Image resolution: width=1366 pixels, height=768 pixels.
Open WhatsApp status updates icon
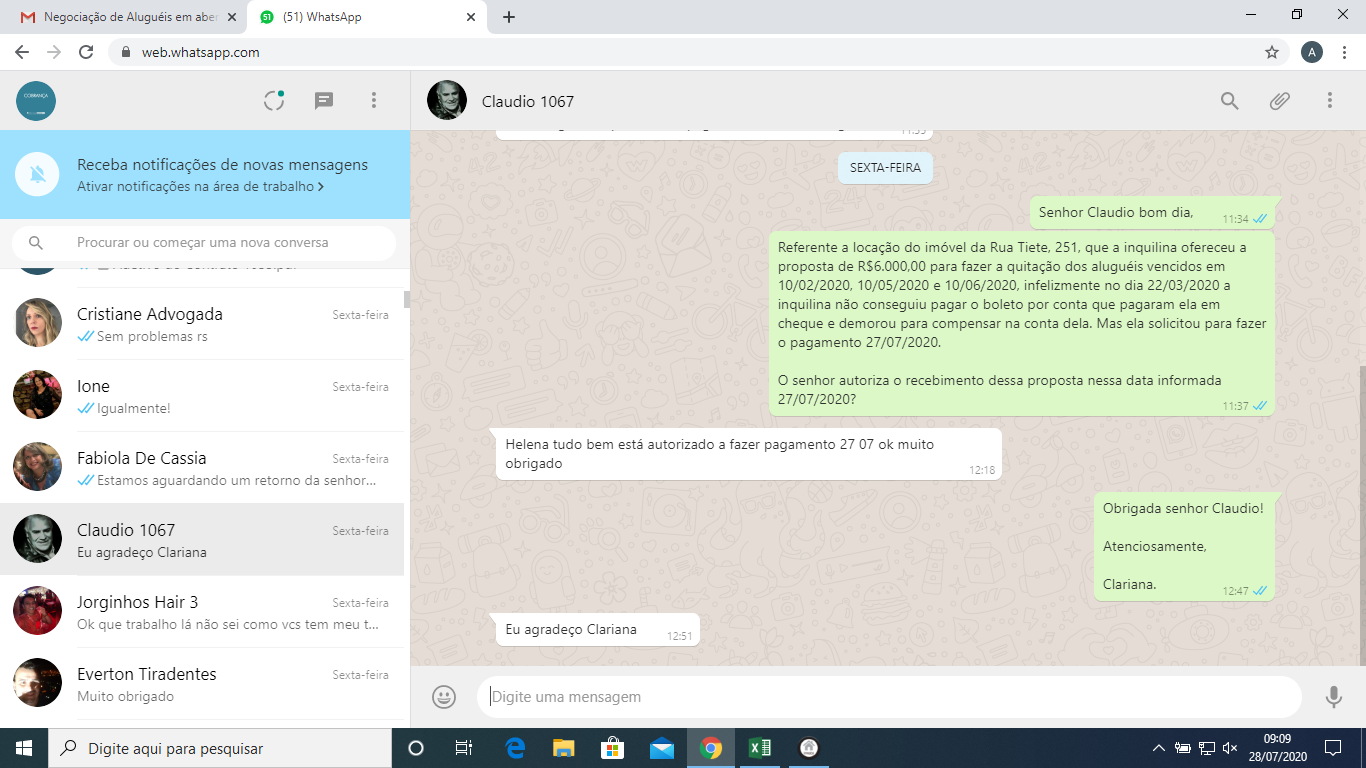pos(274,100)
